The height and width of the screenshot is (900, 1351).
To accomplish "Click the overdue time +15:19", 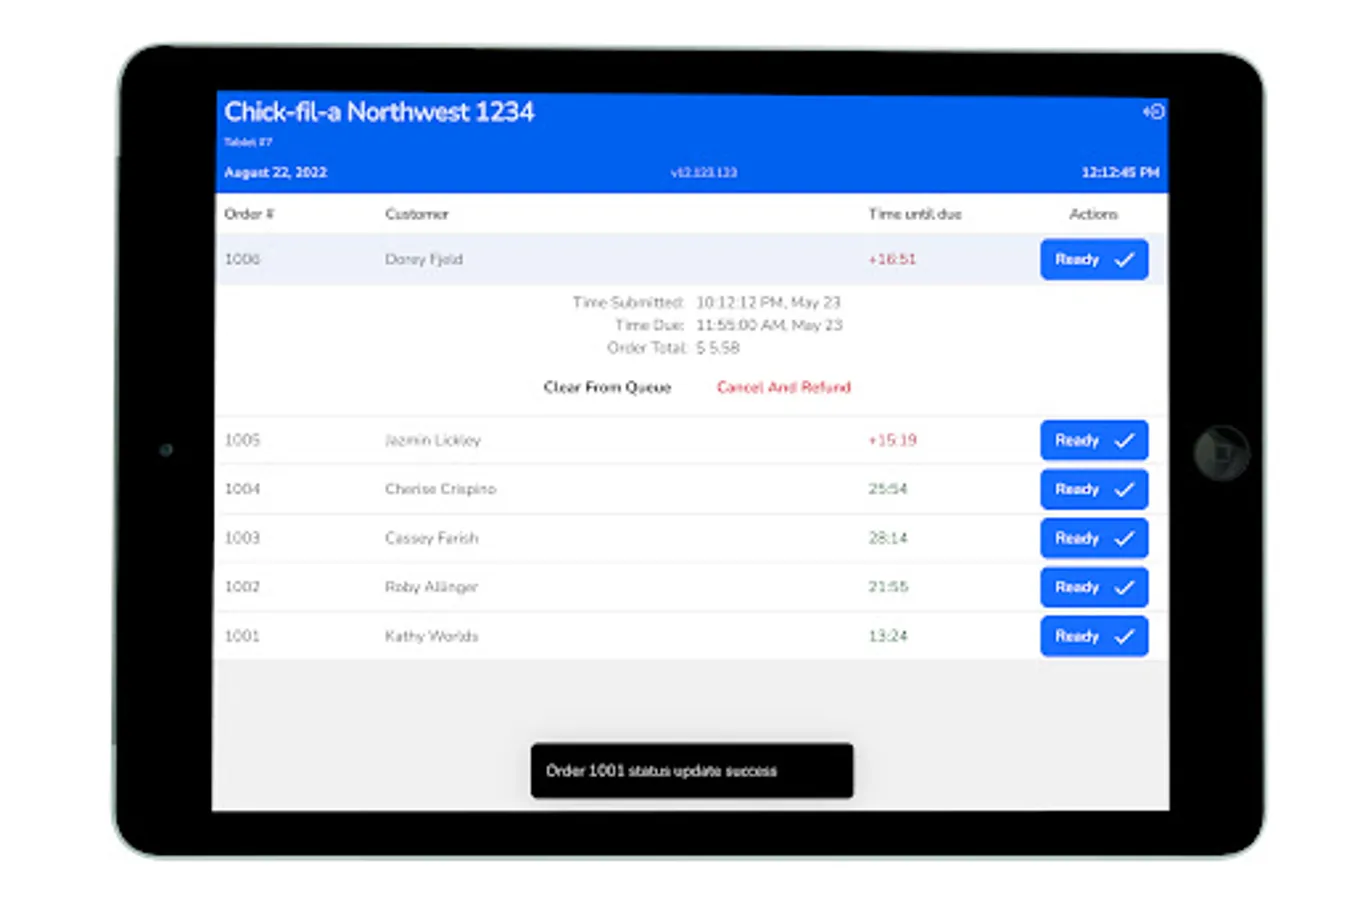I will pos(892,440).
